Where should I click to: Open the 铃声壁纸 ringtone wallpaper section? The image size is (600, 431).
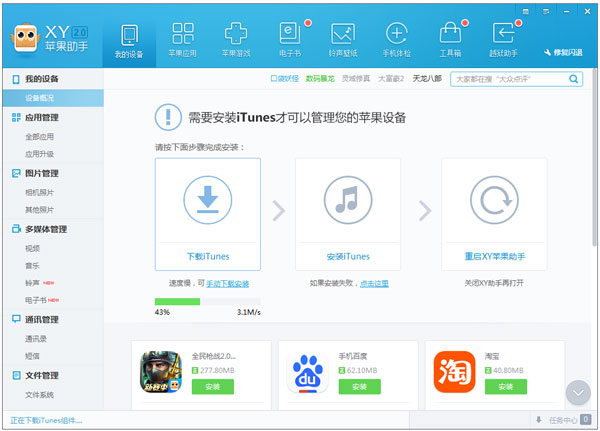pos(343,40)
